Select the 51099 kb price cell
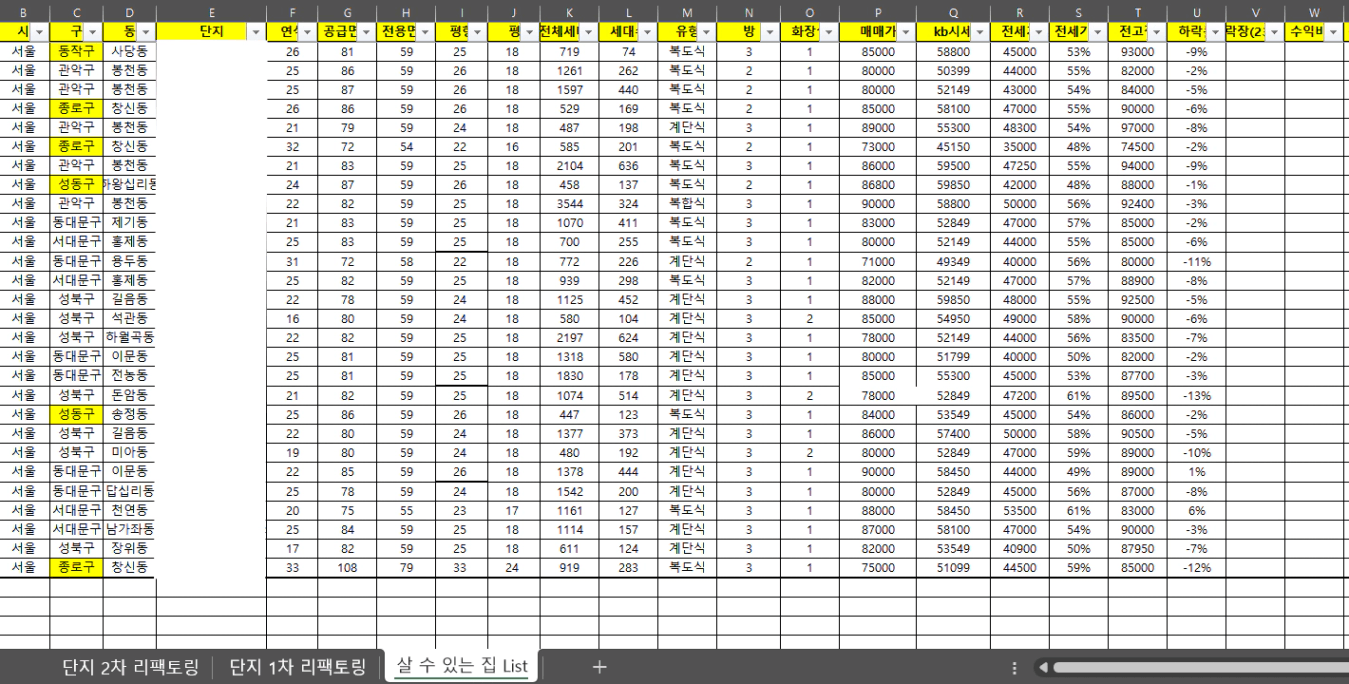 click(953, 566)
